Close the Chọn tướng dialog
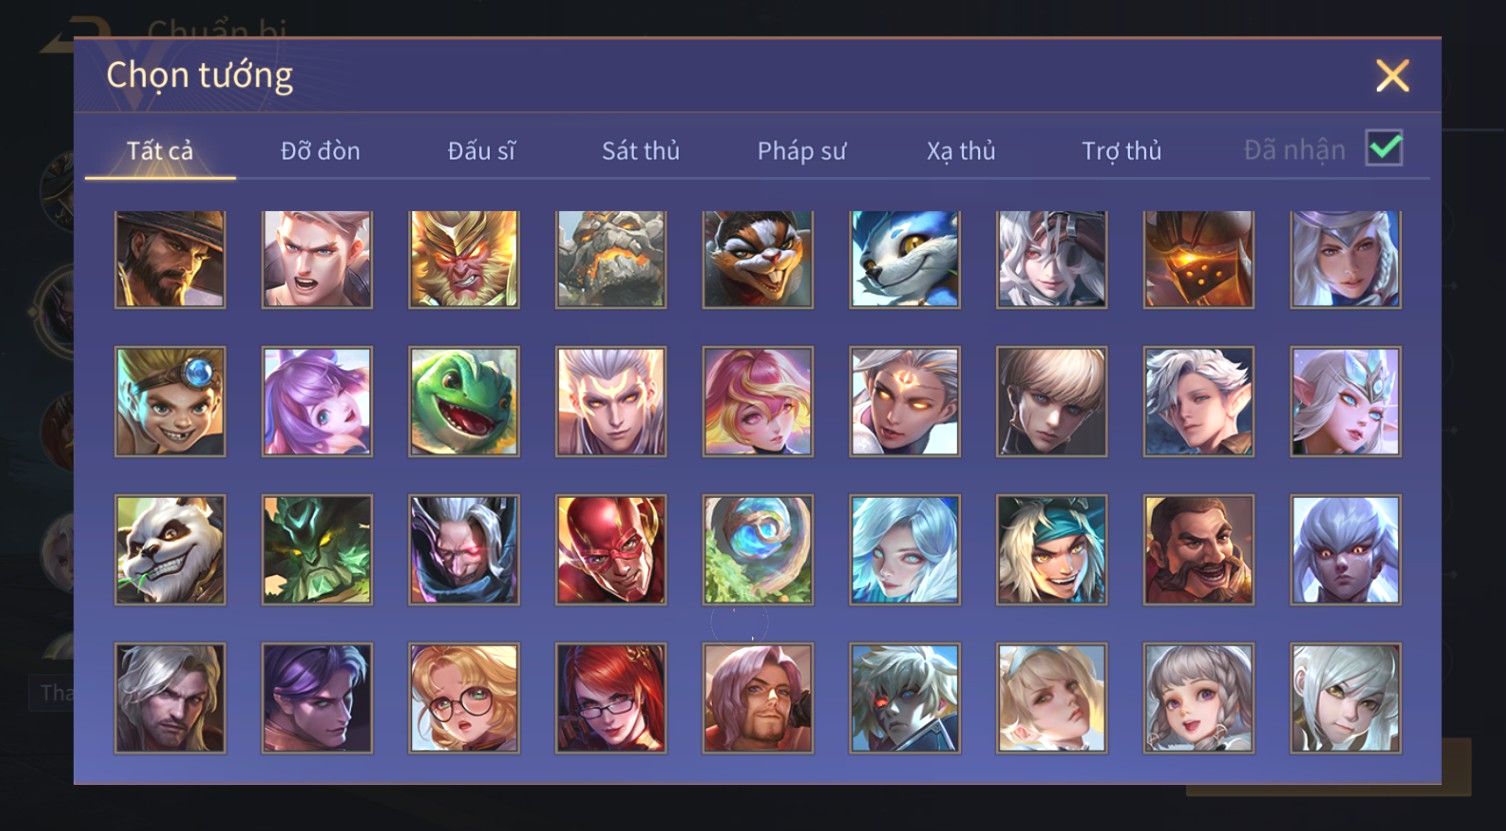 coord(1392,76)
